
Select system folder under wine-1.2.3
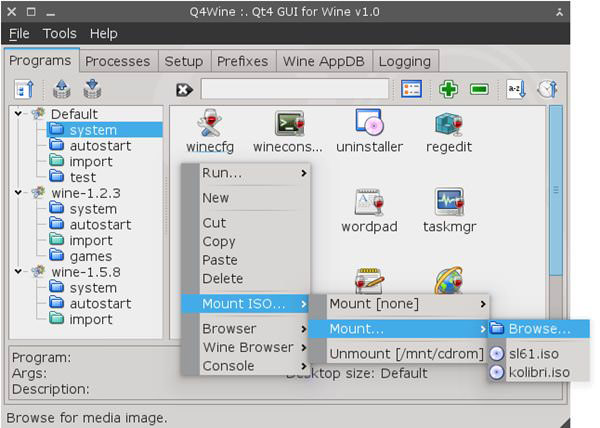pyautogui.click(x=83, y=209)
